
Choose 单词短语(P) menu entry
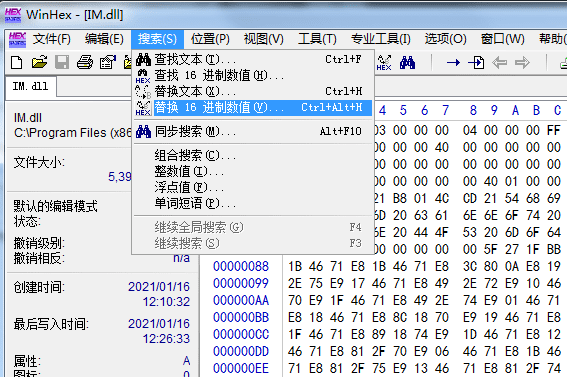point(253,204)
